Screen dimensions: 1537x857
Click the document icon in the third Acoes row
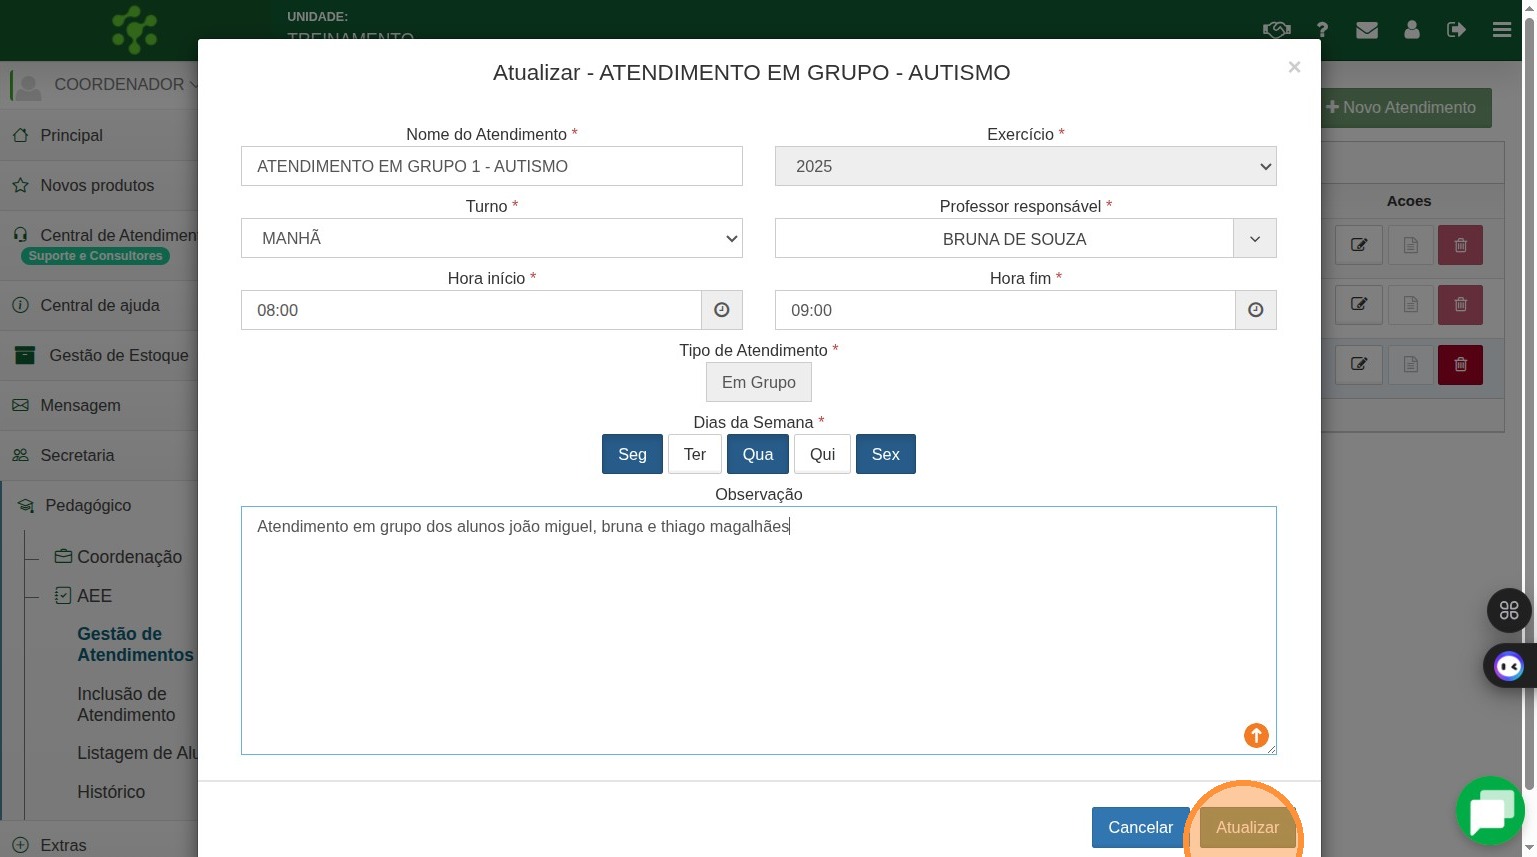(1411, 365)
